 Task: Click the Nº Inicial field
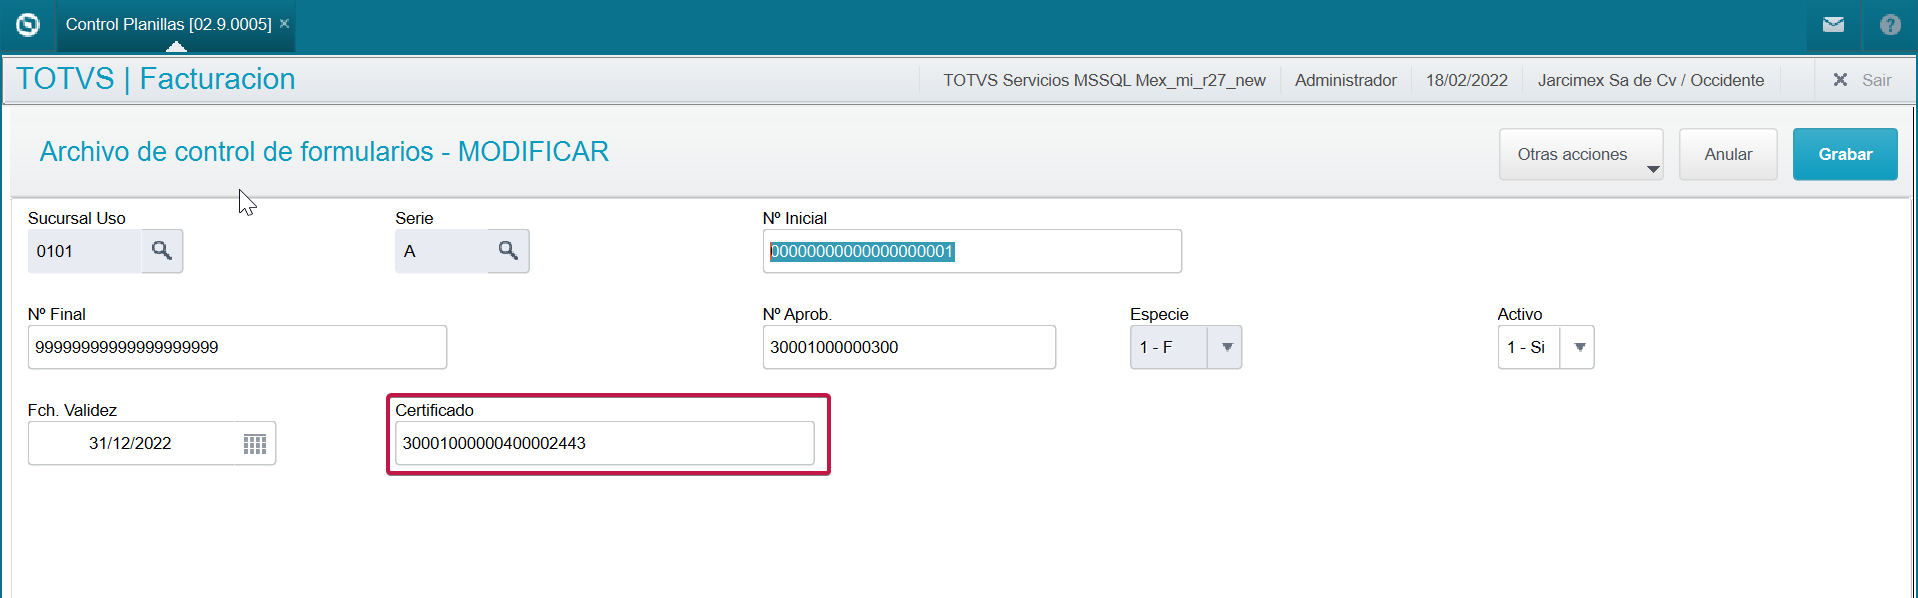[x=972, y=251]
